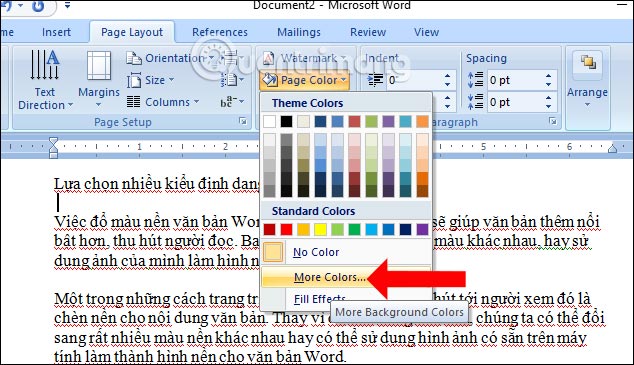Expand the Size dropdown arrow
Image resolution: width=634 pixels, height=365 pixels.
point(171,80)
